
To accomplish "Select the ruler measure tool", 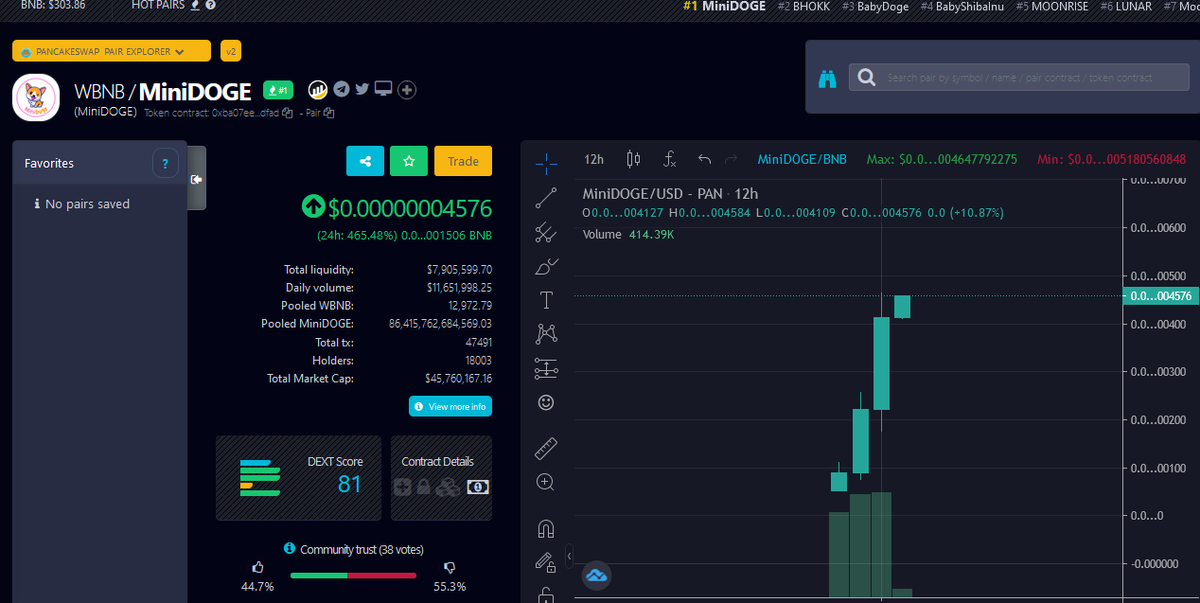I will coord(546,447).
